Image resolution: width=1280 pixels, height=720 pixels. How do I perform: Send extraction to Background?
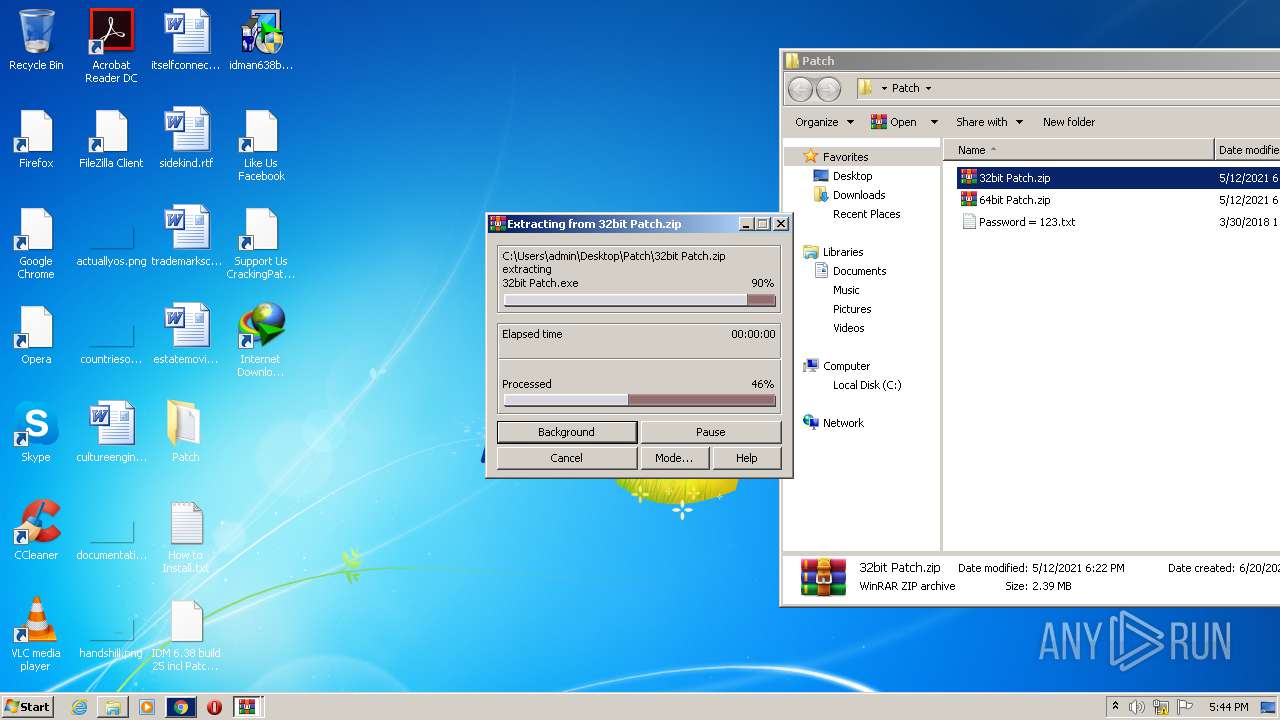pos(567,432)
